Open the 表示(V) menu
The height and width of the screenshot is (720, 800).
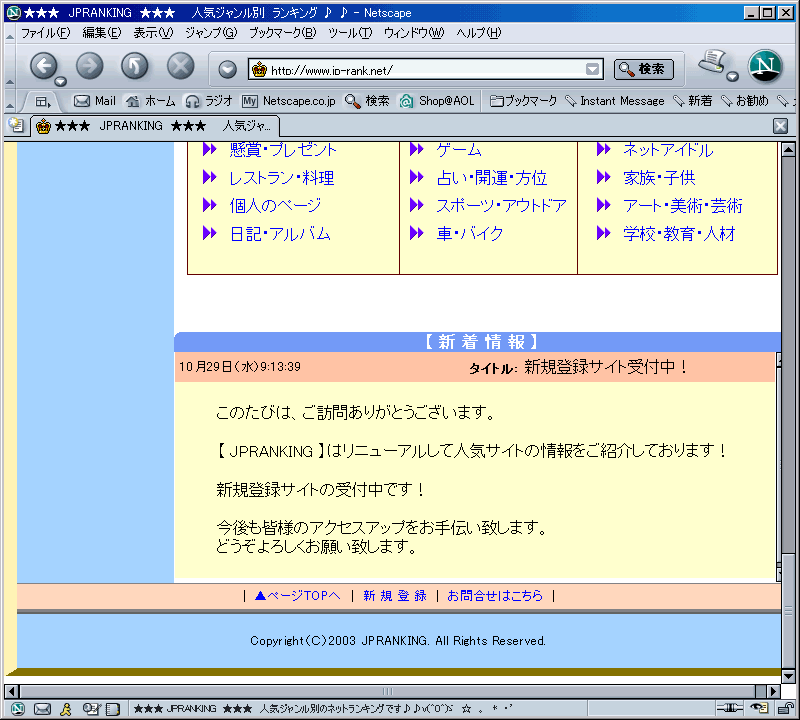tap(153, 33)
